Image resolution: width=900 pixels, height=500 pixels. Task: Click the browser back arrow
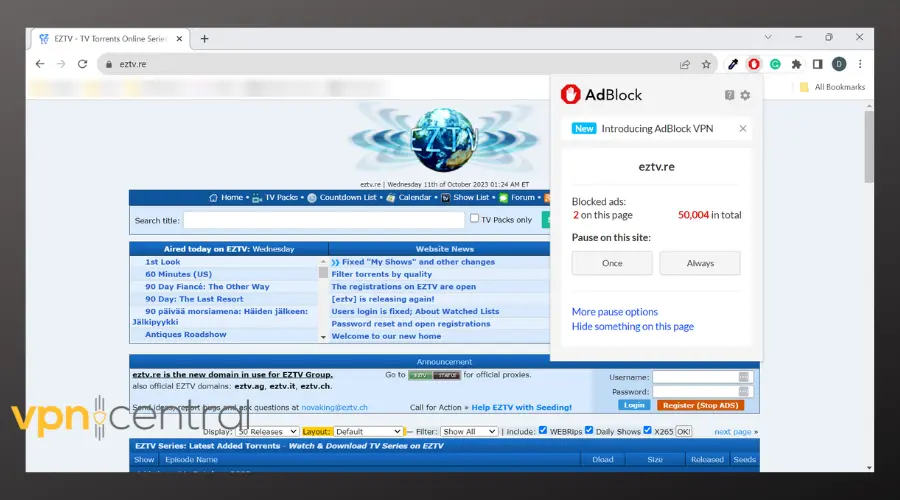(40, 64)
